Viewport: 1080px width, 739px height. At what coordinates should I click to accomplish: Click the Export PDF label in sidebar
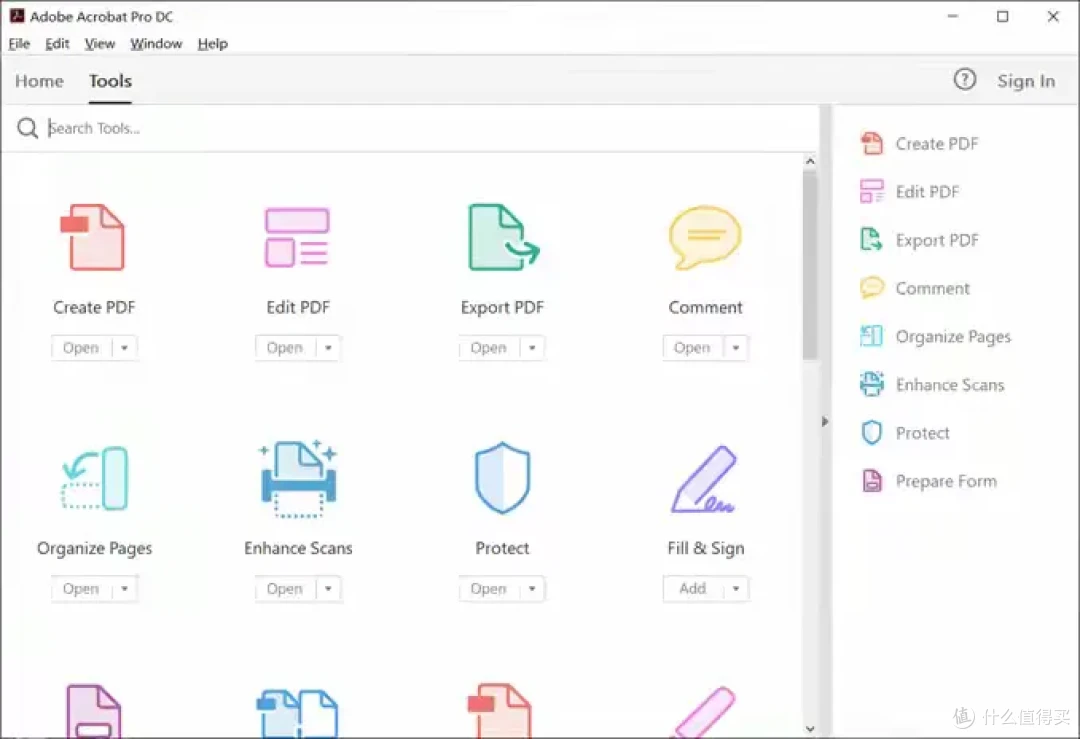click(x=937, y=240)
